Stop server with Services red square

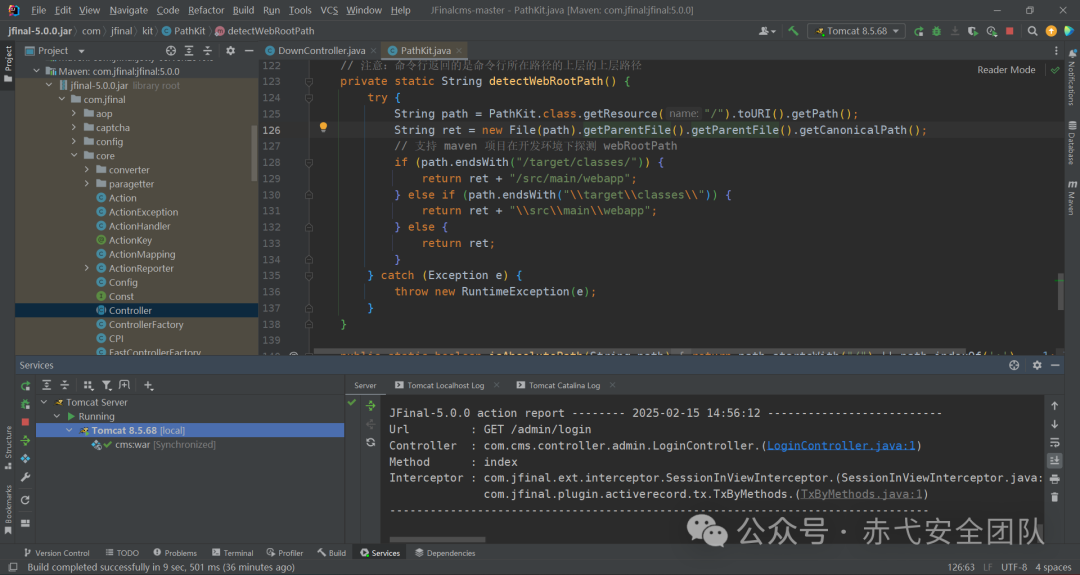tap(25, 421)
